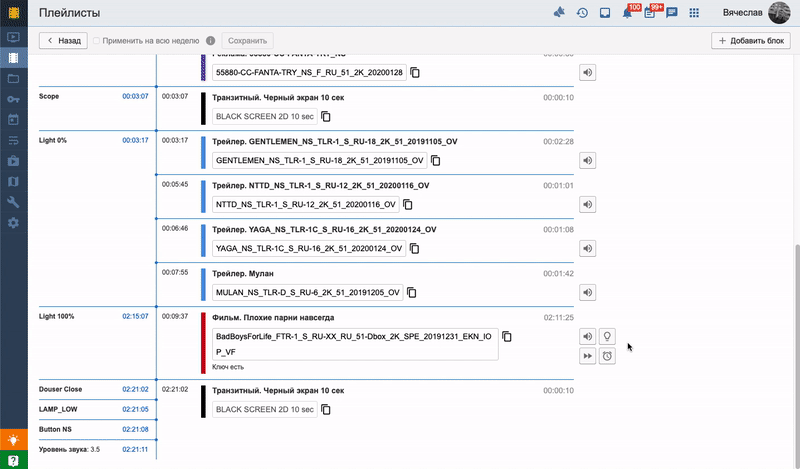Click Уровень звука 3.5 cue time 02:21:11
Screen dimensions: 800x469
(x=135, y=450)
